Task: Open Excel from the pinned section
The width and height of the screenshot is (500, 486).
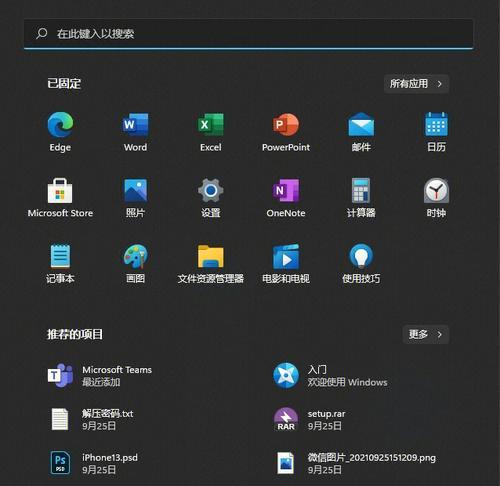Action: pos(211,132)
